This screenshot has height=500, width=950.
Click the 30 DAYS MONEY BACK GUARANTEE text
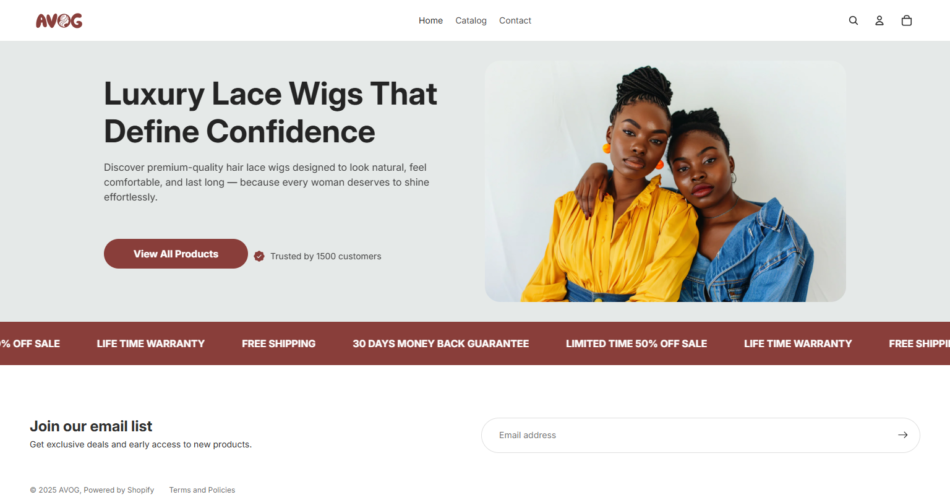440,344
